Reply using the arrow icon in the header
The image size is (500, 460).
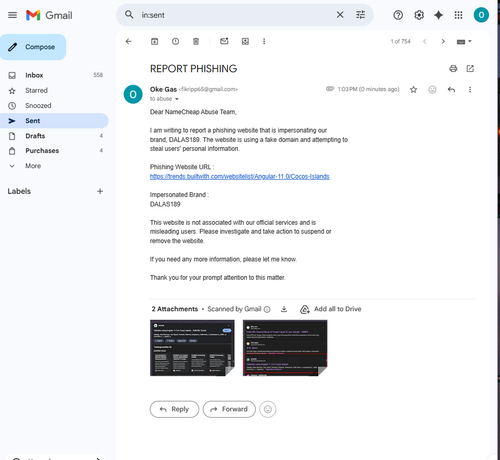(451, 89)
